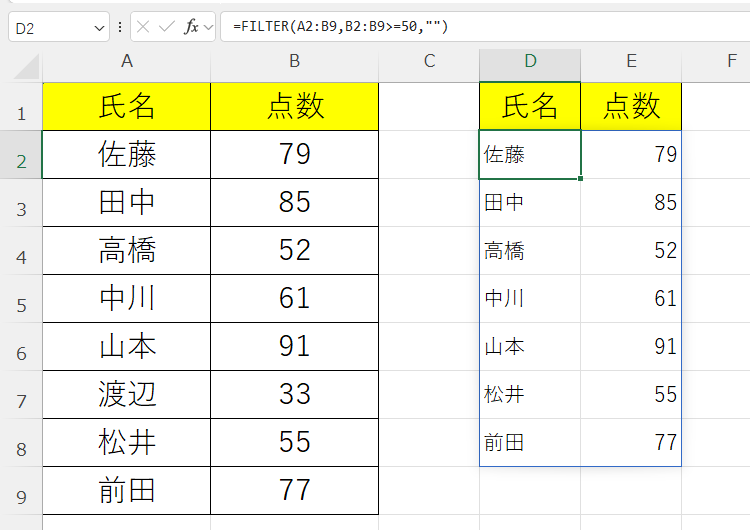Select row 8 header

pyautogui.click(x=21, y=443)
